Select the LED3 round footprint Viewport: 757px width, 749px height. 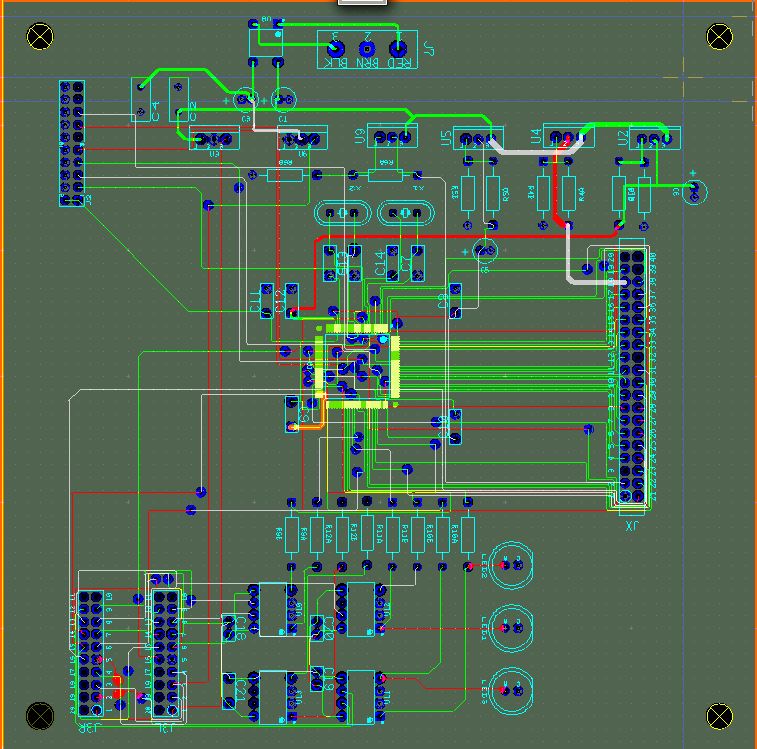pyautogui.click(x=511, y=691)
